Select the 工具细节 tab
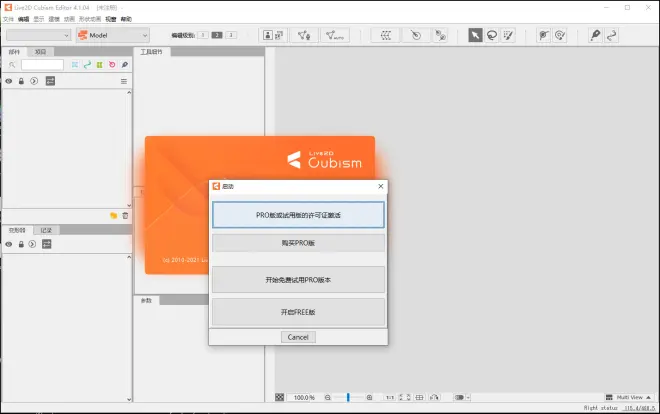The image size is (660, 414). click(x=152, y=52)
